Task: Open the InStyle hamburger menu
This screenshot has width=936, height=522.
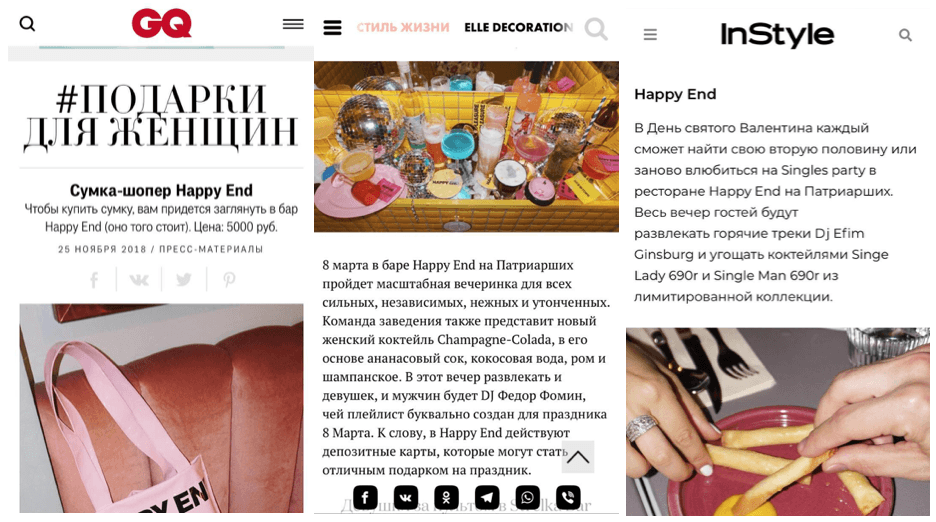Action: pos(650,35)
